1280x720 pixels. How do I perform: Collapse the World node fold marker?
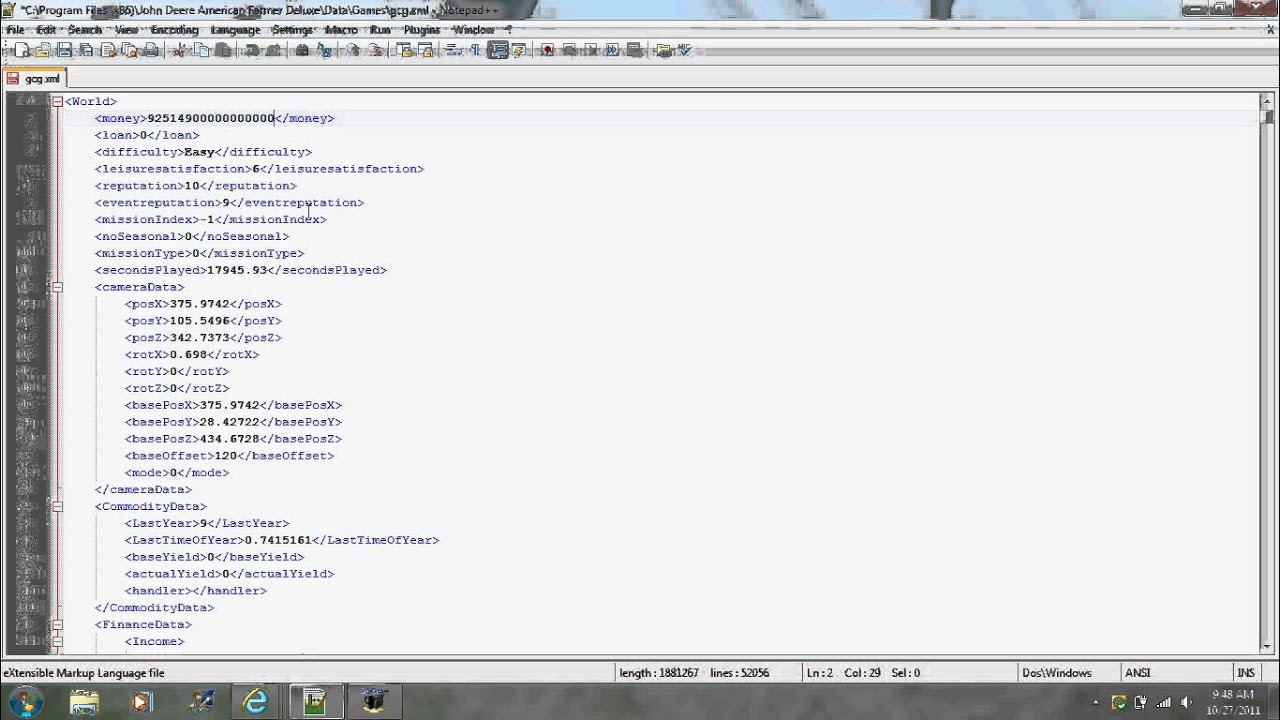57,101
